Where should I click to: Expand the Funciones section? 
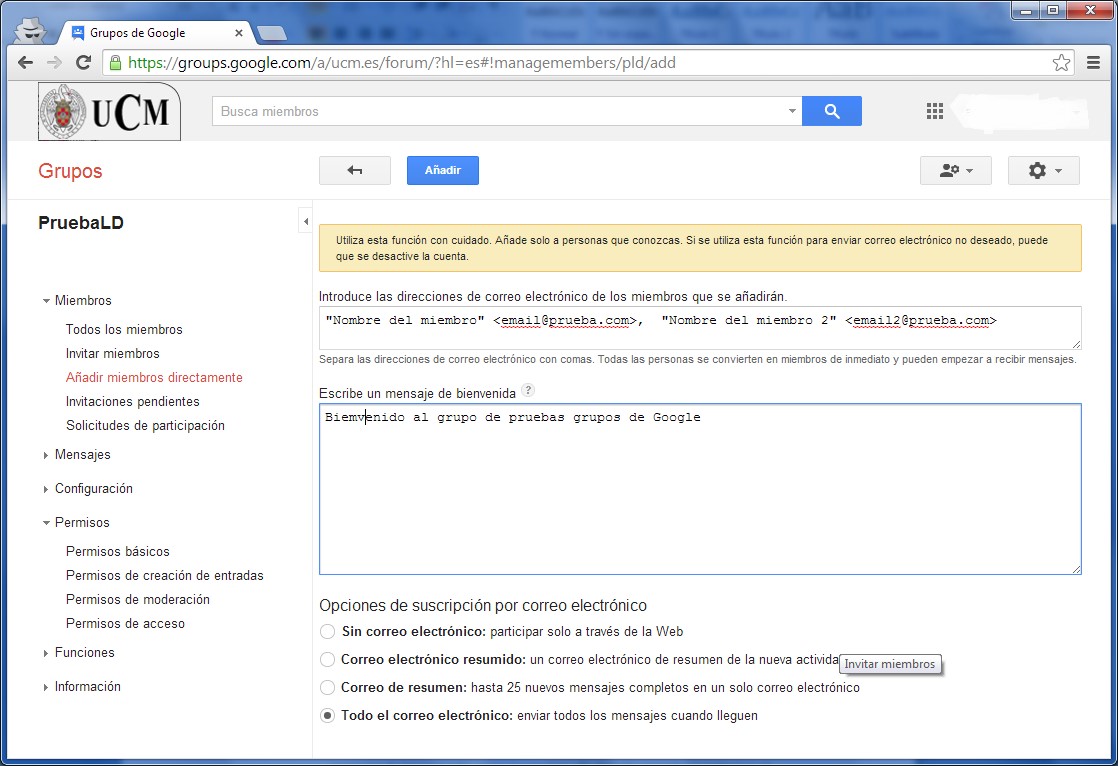(x=46, y=653)
